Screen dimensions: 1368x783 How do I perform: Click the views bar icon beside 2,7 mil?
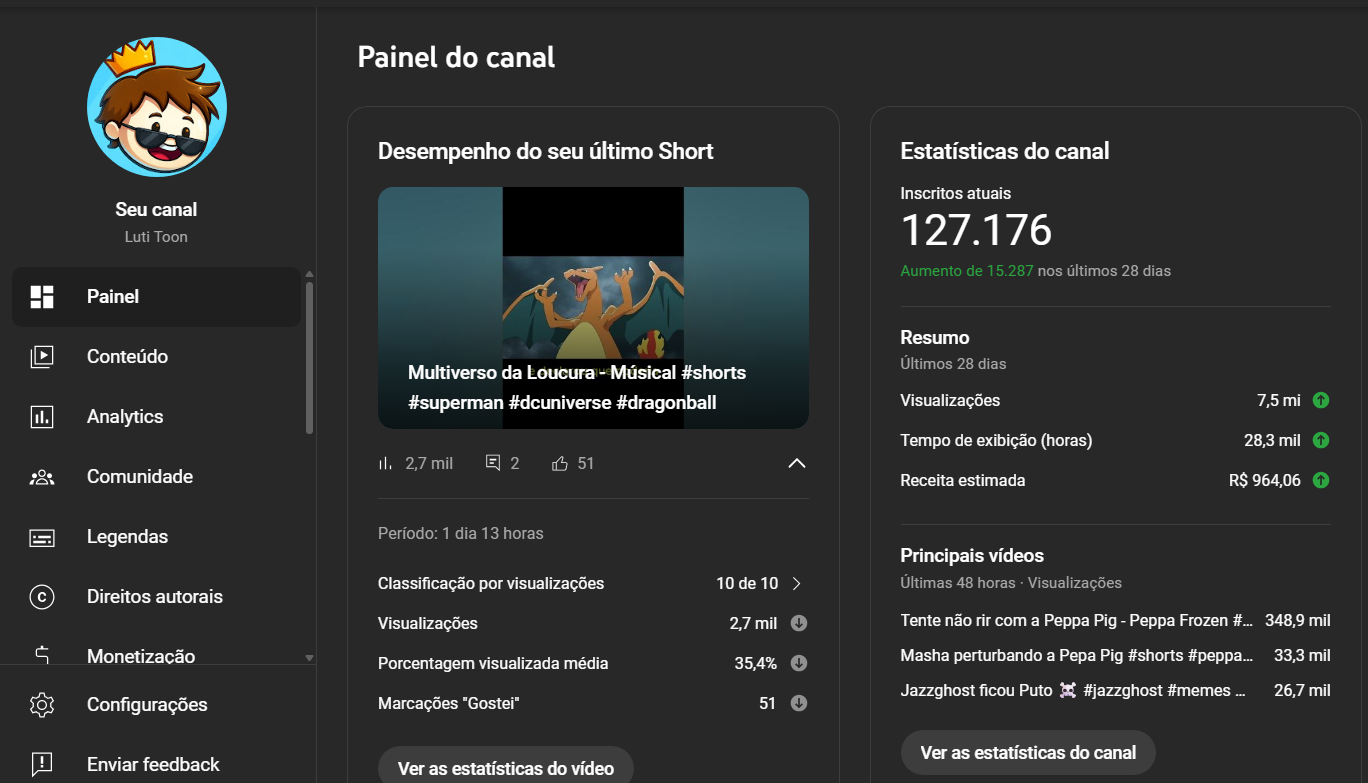[x=385, y=463]
